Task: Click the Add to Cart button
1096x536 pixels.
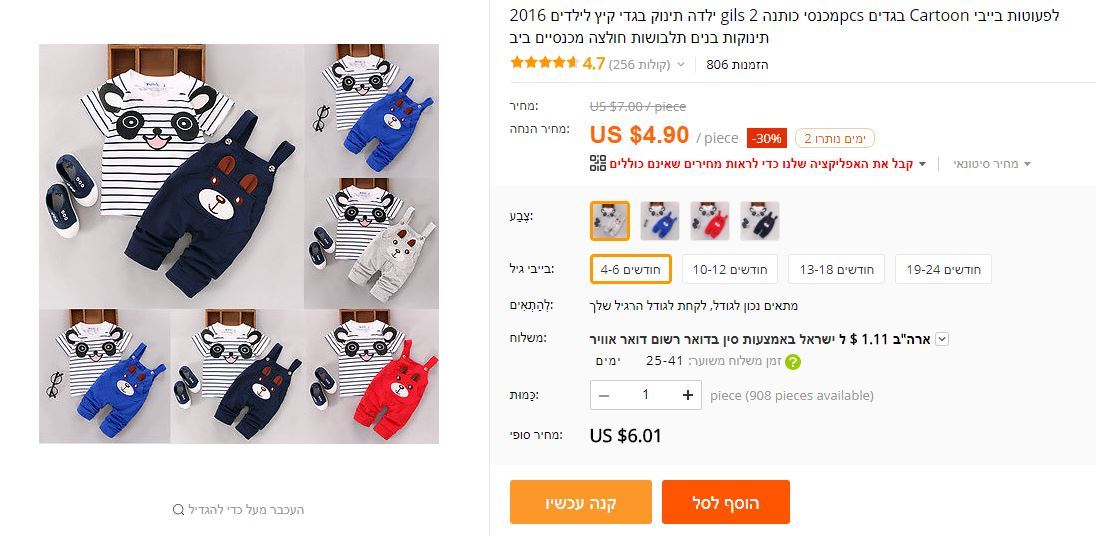Action: 725,502
